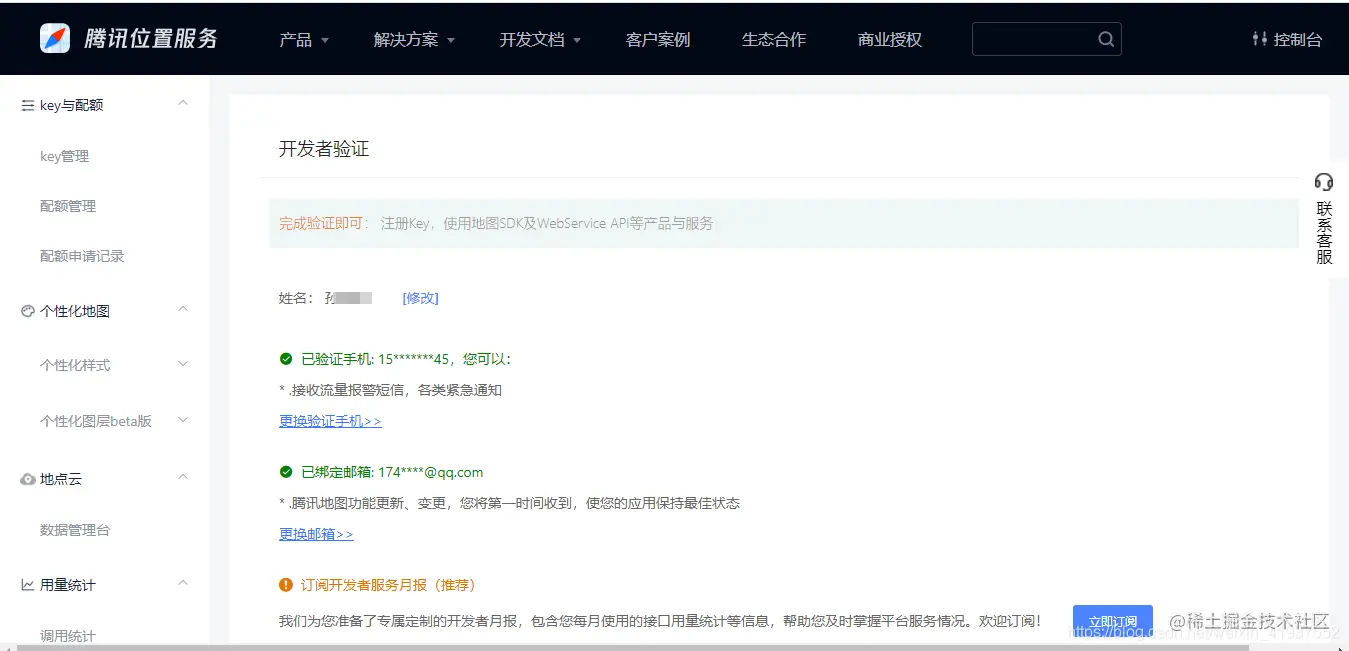1349x651 pixels.
Task: Click the Tencent Location Service logo icon
Action: click(55, 39)
